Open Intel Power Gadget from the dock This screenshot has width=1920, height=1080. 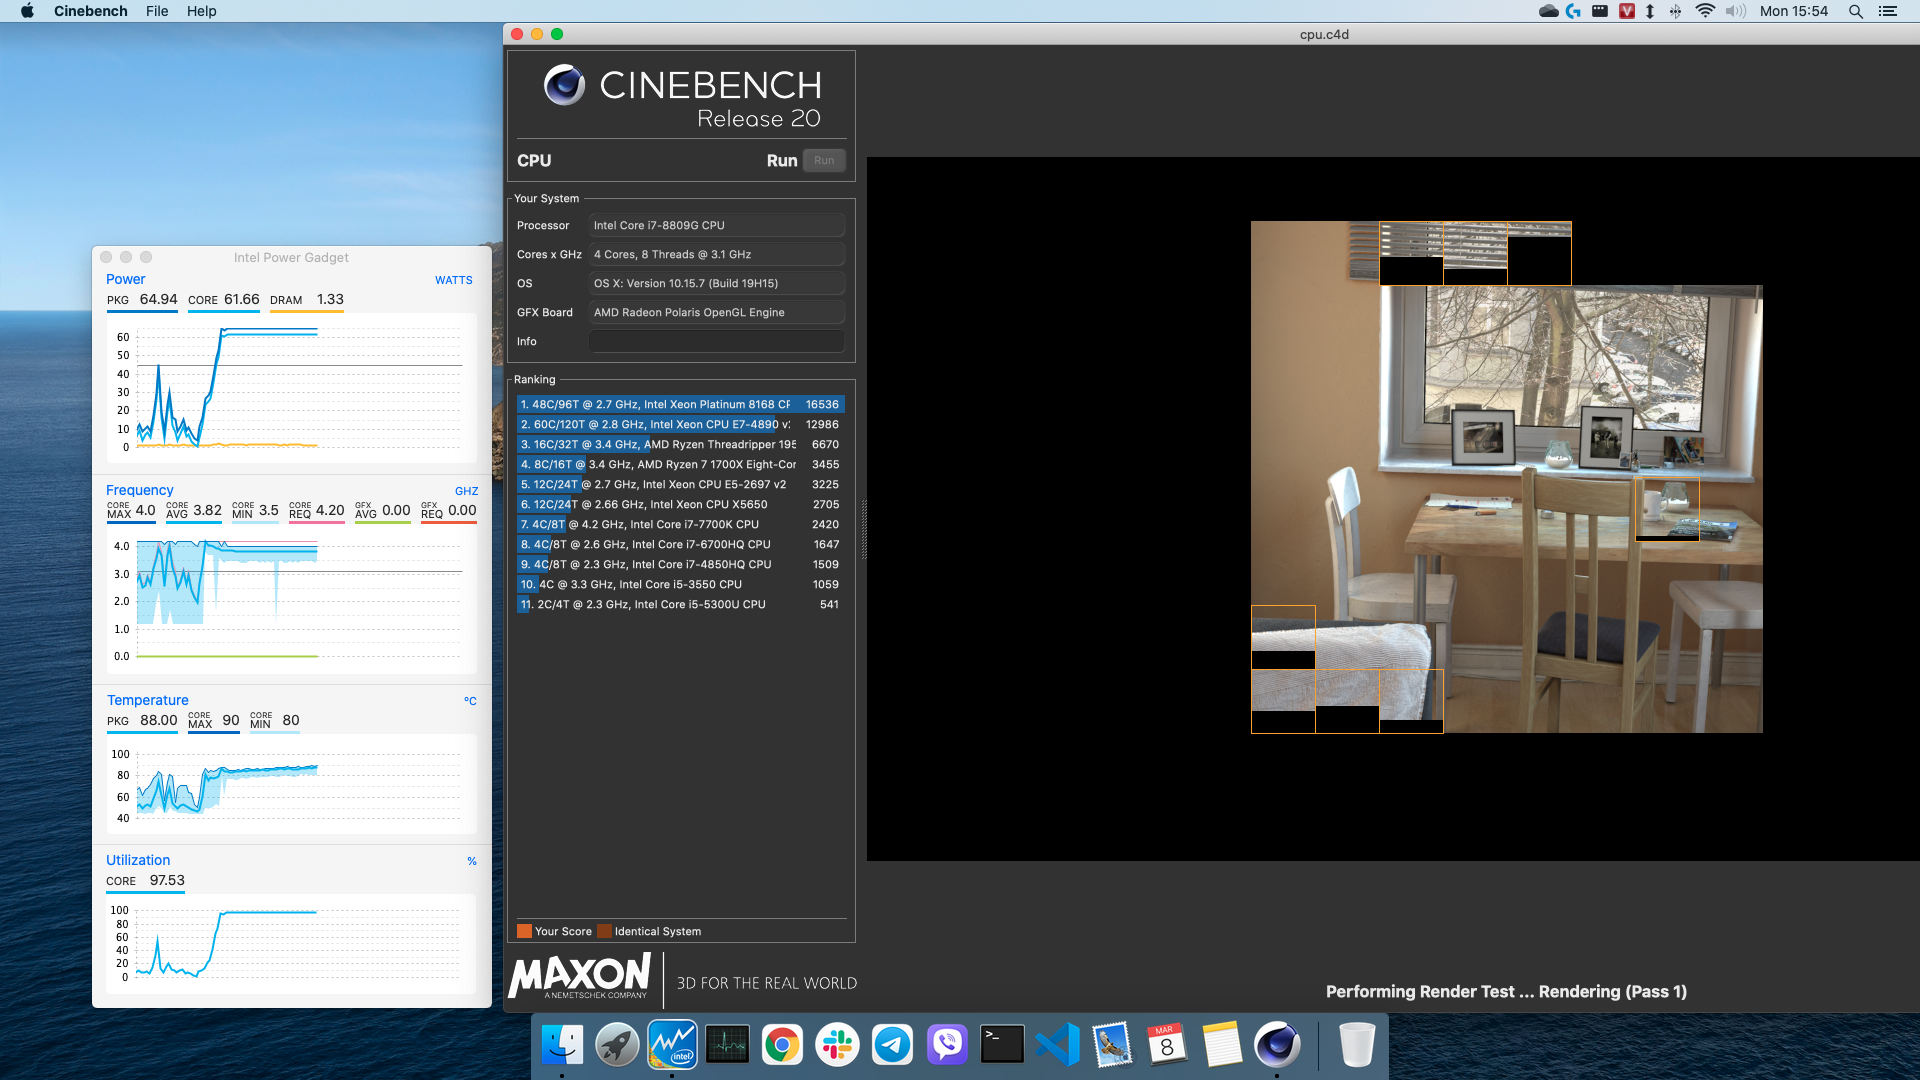tap(672, 1045)
